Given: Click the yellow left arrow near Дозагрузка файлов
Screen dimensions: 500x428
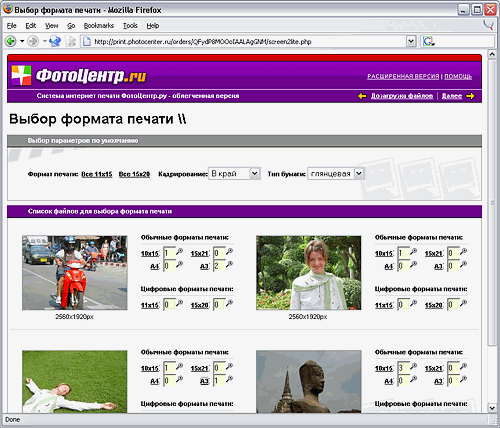Looking at the screenshot, I should tap(362, 96).
